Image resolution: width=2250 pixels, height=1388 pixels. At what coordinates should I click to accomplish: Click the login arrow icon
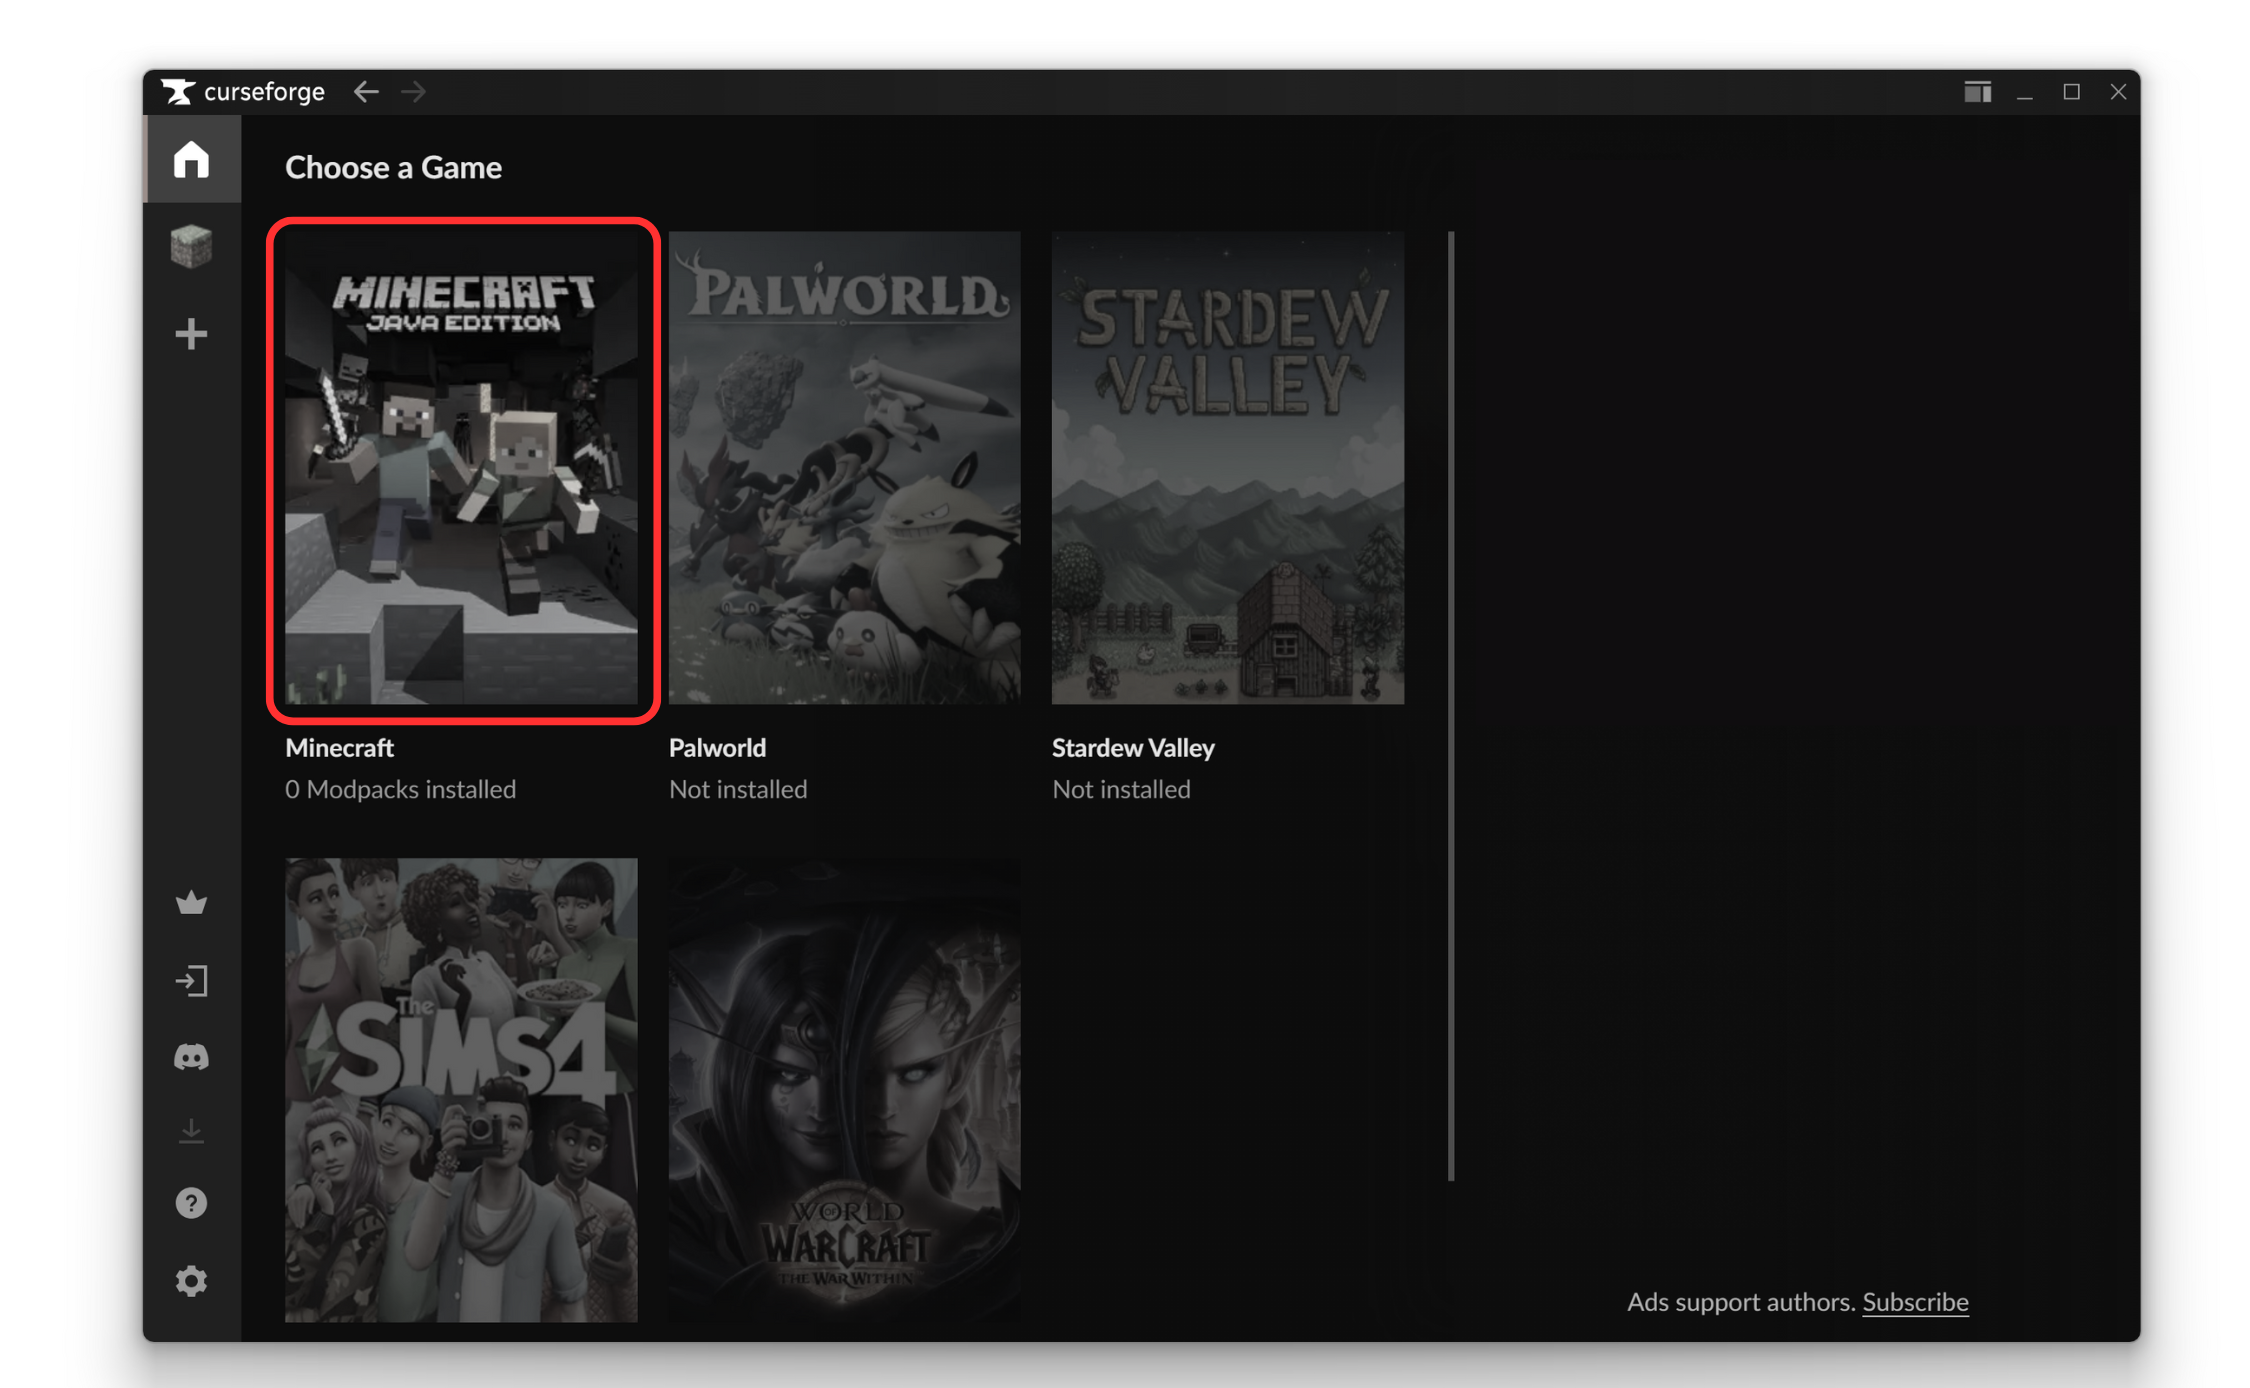click(191, 981)
